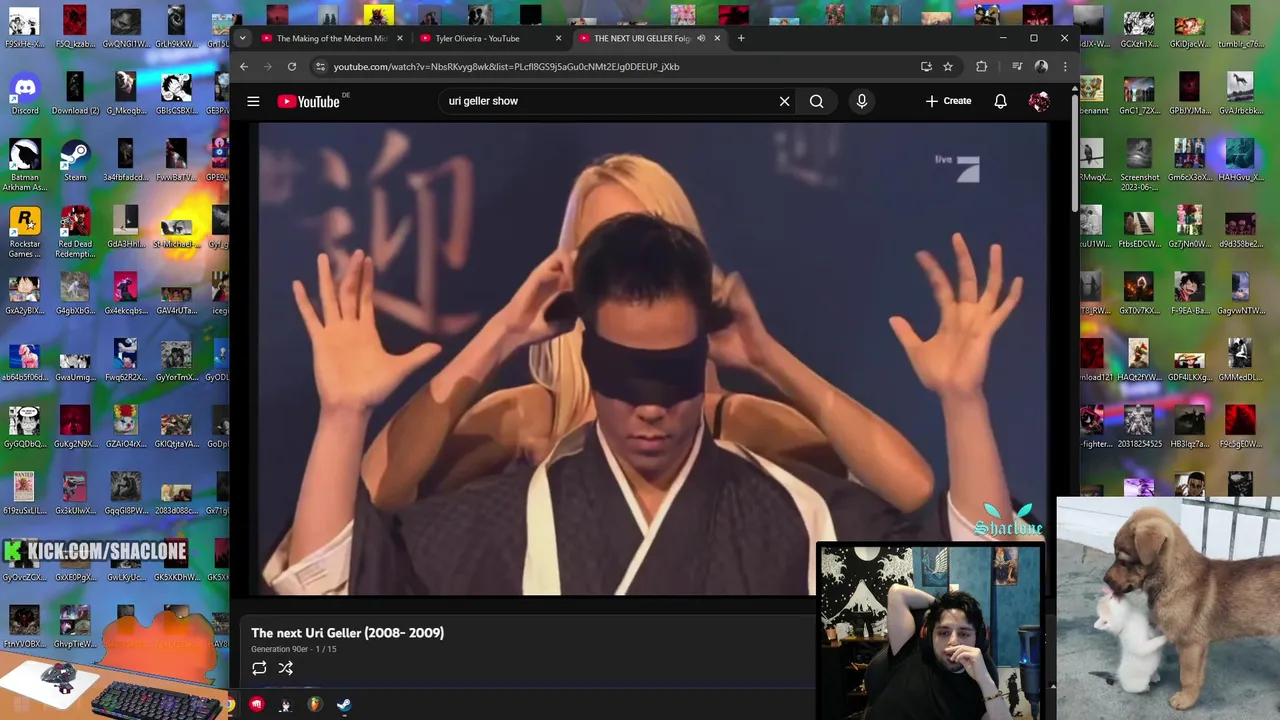
Task: Expand the tab search dropdown
Action: coord(242,38)
